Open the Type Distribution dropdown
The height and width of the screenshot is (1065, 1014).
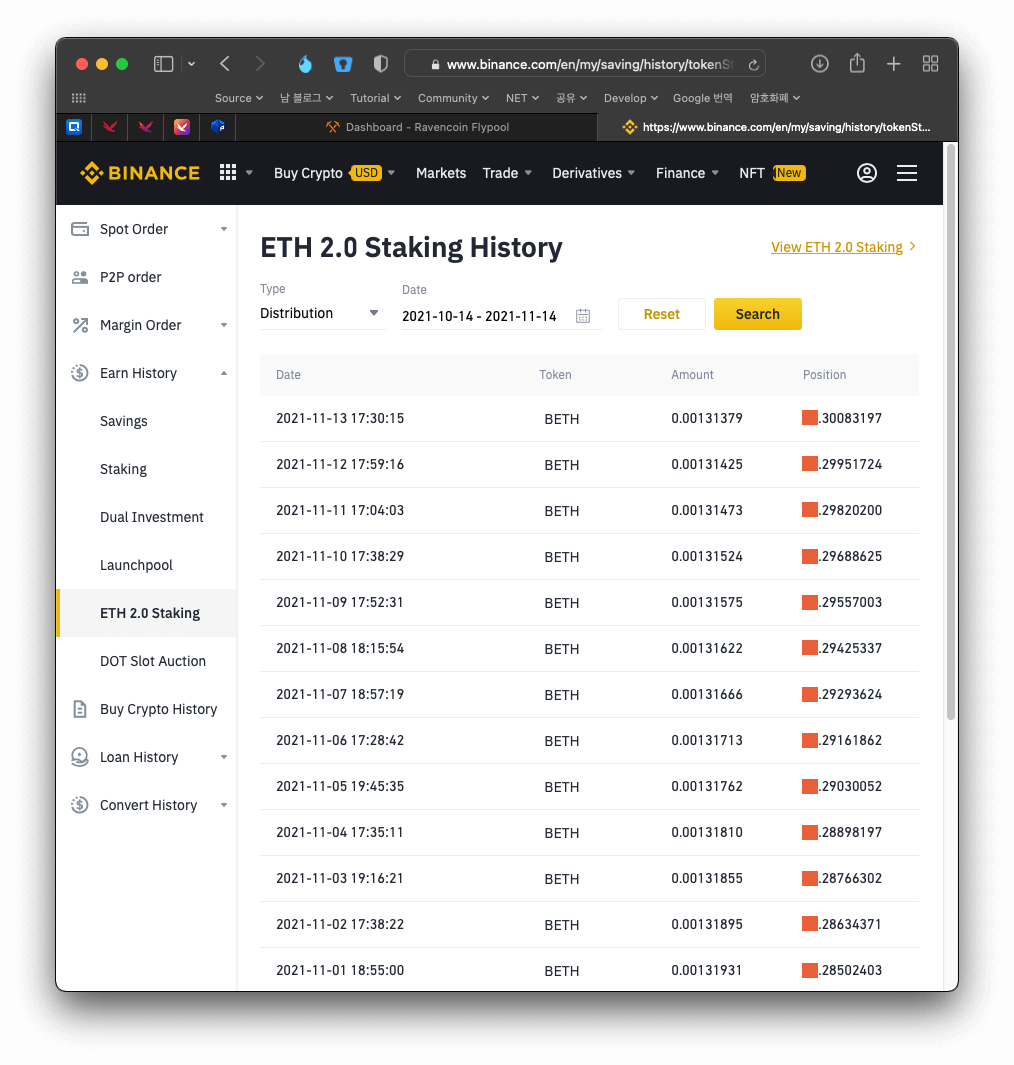(x=322, y=314)
